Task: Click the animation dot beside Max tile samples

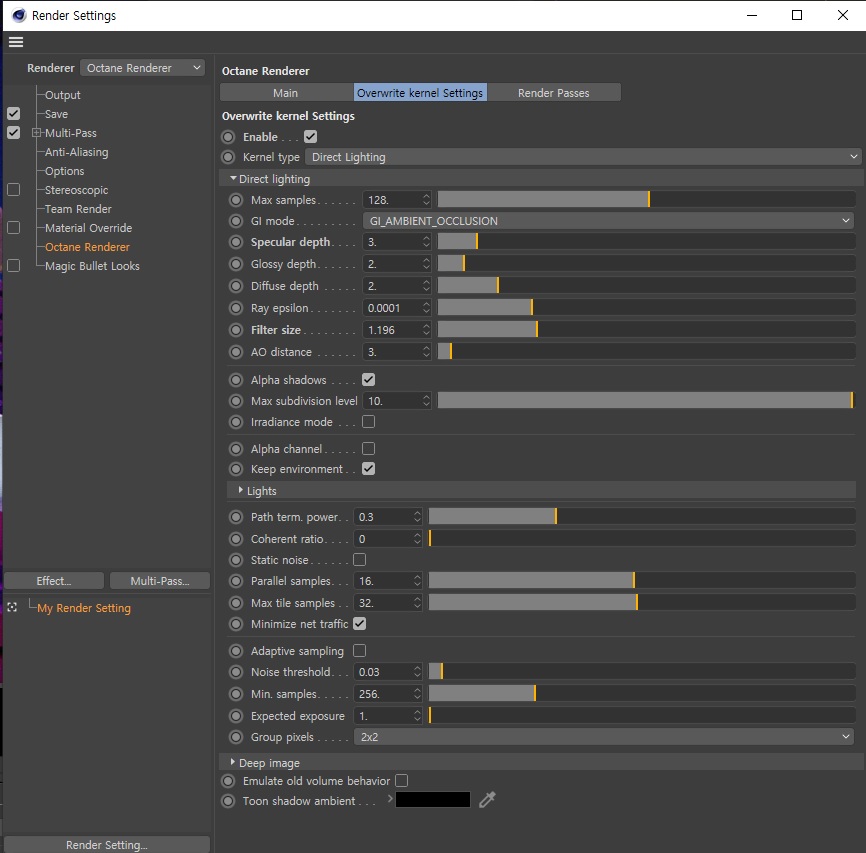Action: (236, 603)
